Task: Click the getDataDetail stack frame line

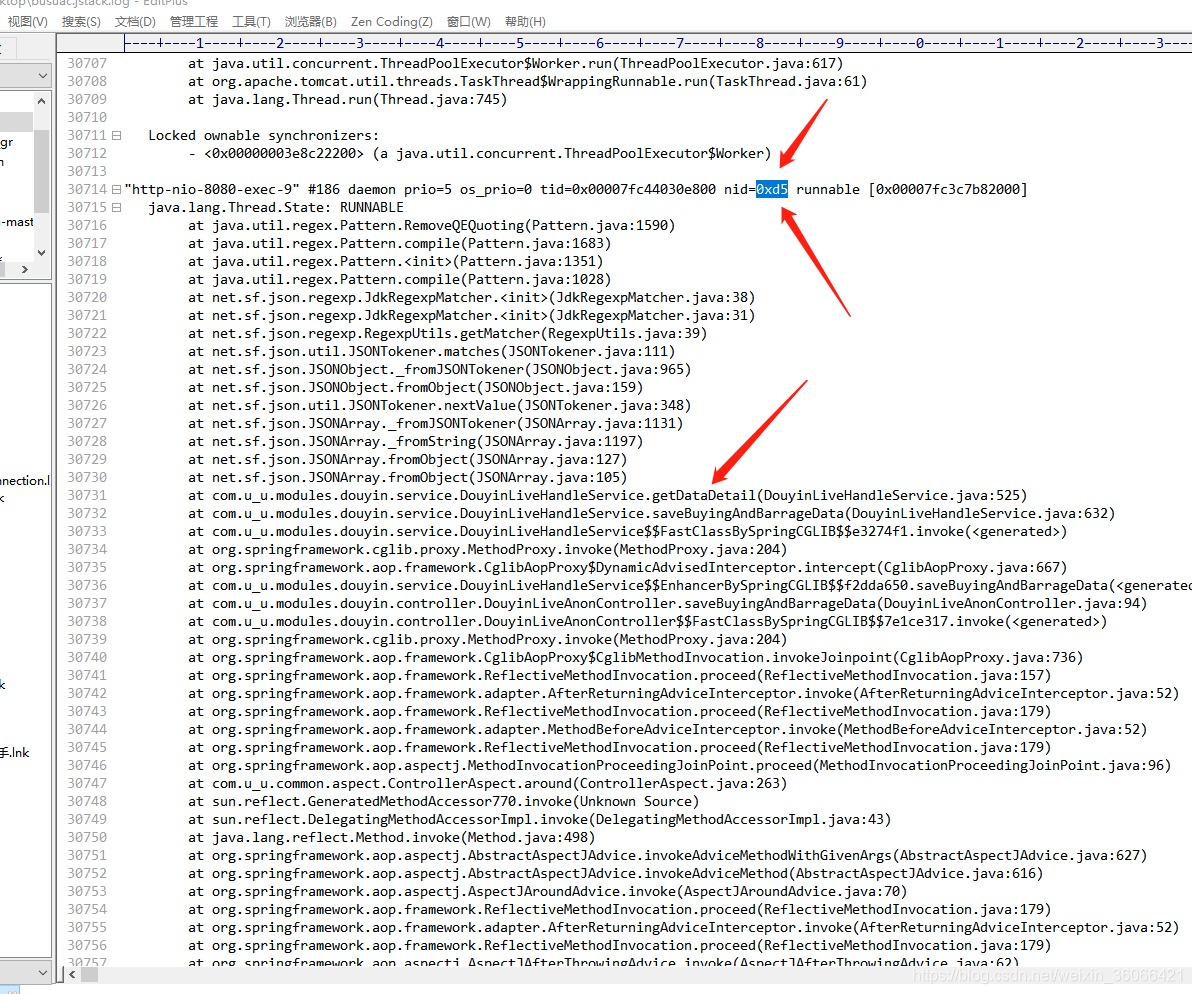Action: coord(607,495)
